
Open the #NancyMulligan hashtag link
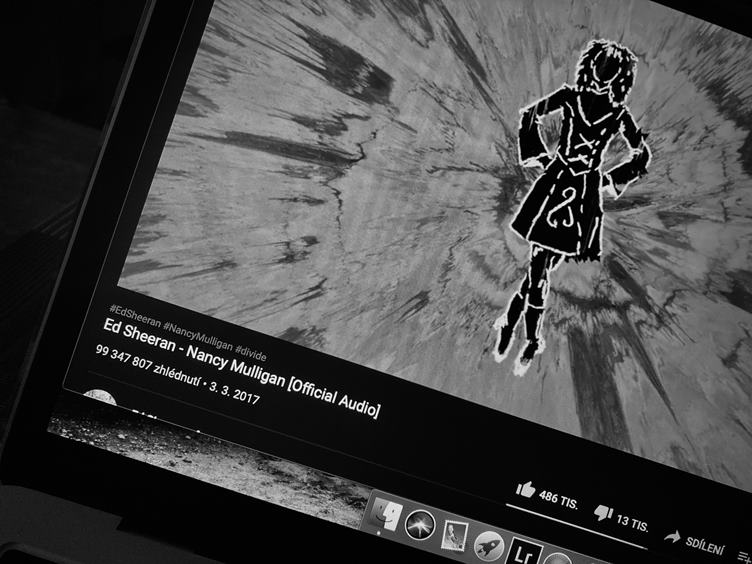(197, 336)
